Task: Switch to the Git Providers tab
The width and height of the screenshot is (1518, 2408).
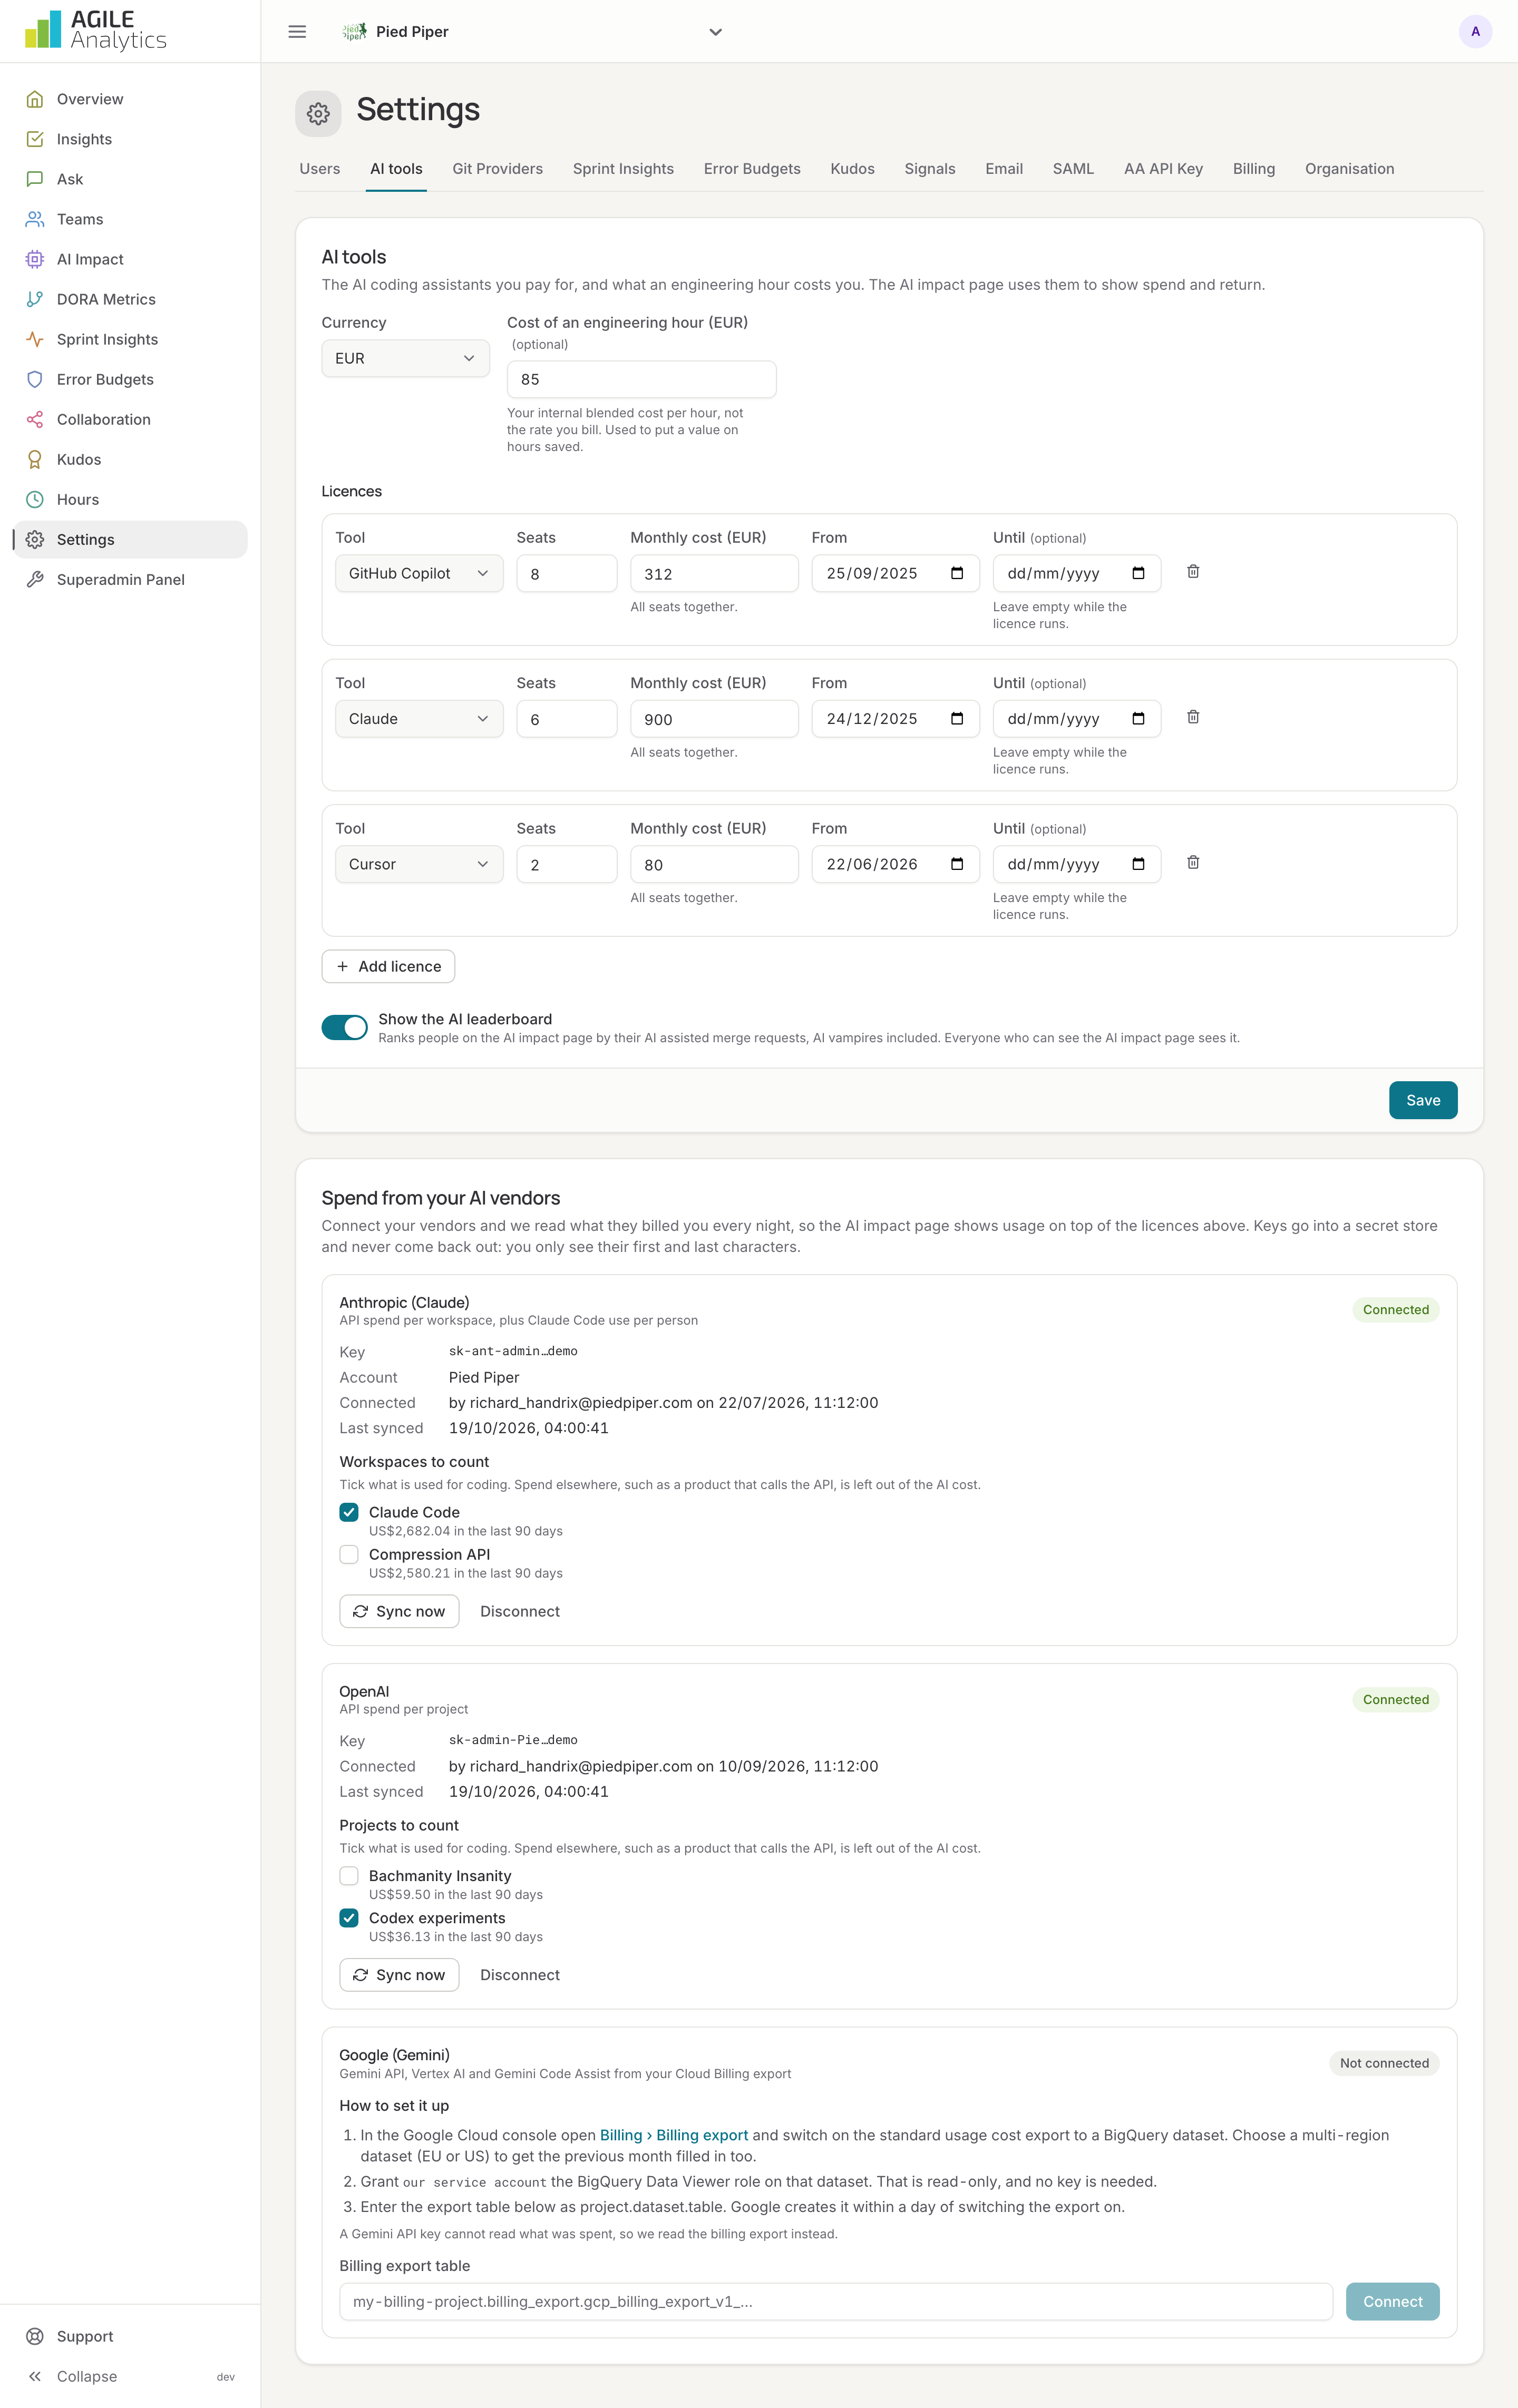Action: click(497, 169)
